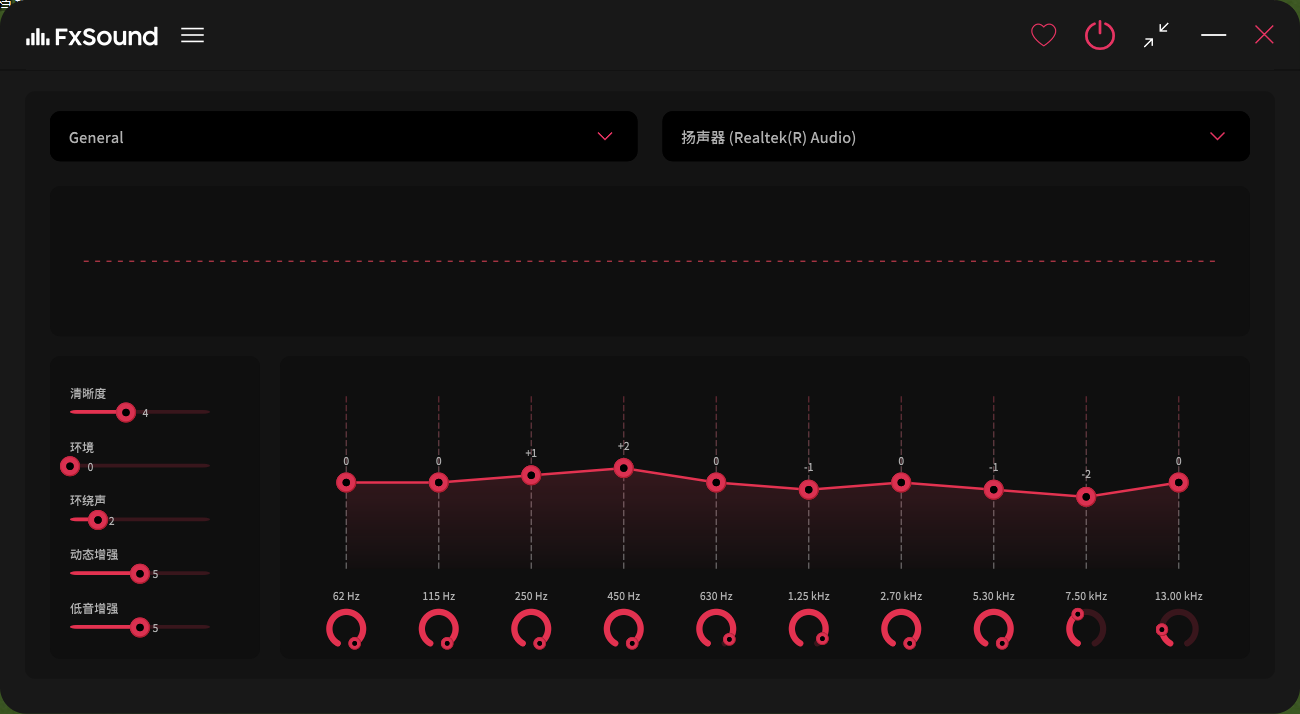Click the 7.50 kHz EQ band point at -2
Image resolution: width=1300 pixels, height=714 pixels.
pos(1086,497)
